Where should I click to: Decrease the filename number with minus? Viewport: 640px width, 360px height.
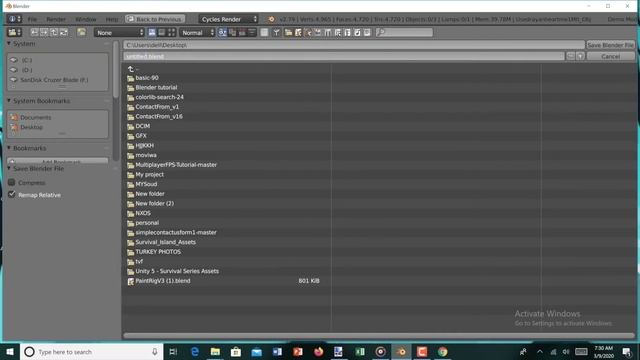[570, 56]
